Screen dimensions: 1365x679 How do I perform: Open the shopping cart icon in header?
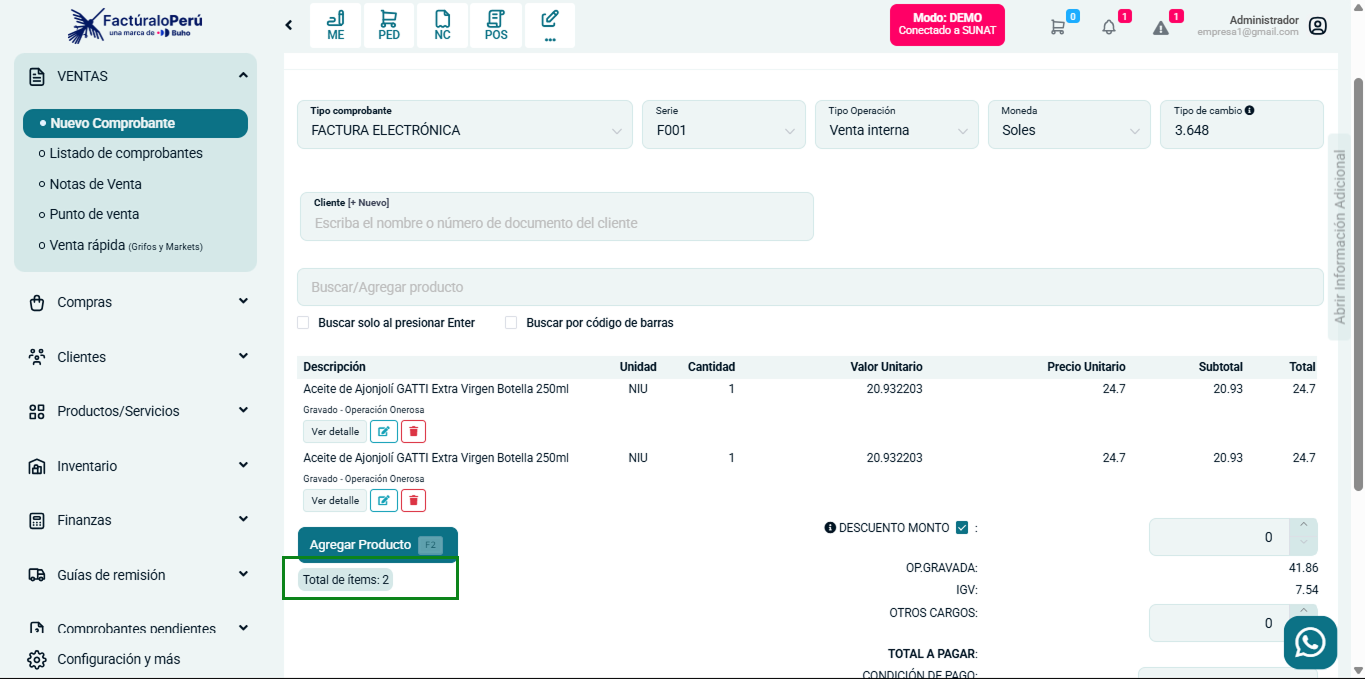1057,27
